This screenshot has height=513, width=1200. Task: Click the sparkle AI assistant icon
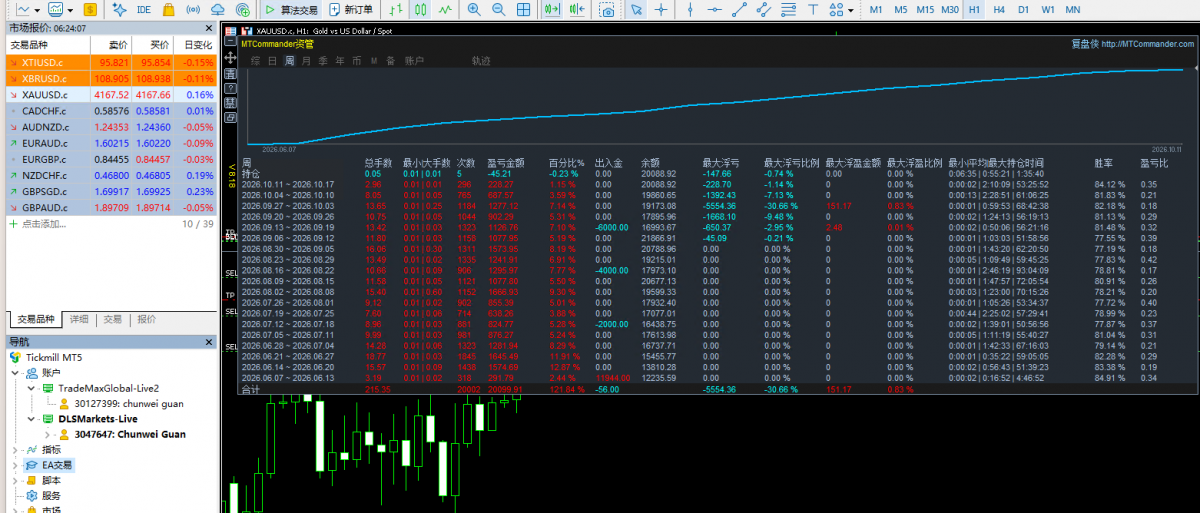point(120,9)
